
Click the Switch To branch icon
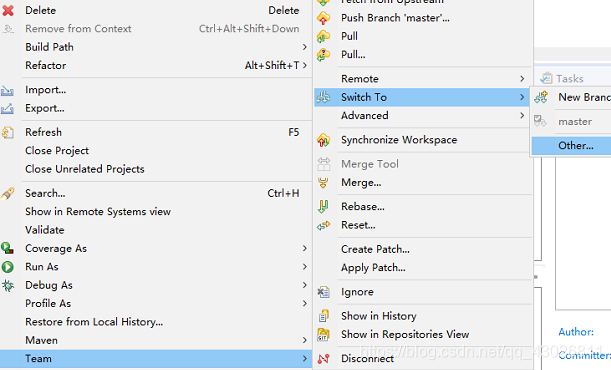pos(323,97)
